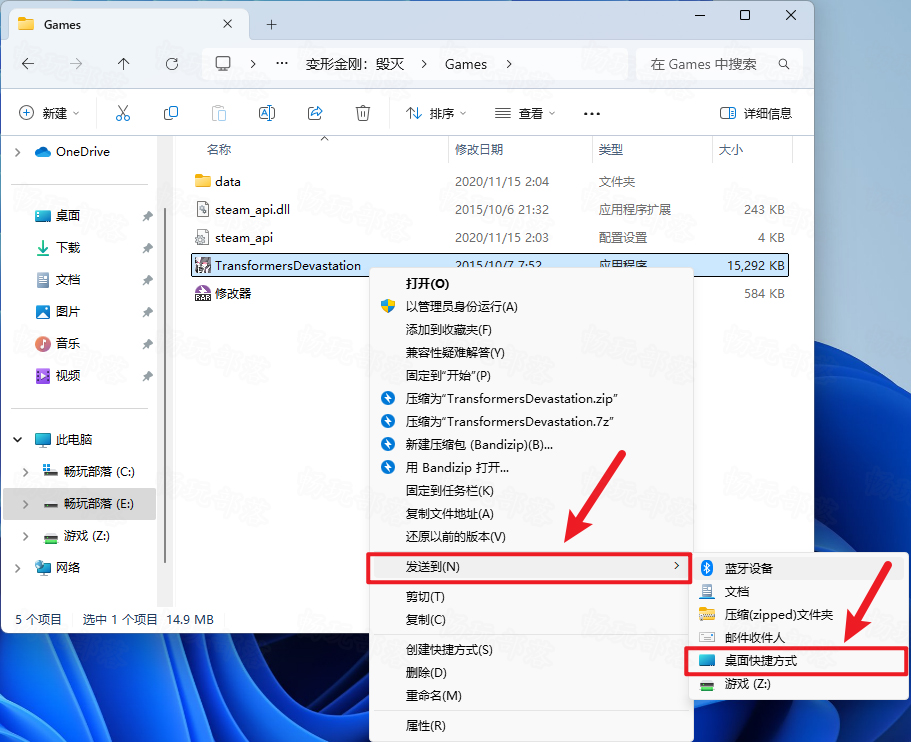911x742 pixels.
Task: Click the 在 Games 中搜索 search box
Action: [x=719, y=64]
